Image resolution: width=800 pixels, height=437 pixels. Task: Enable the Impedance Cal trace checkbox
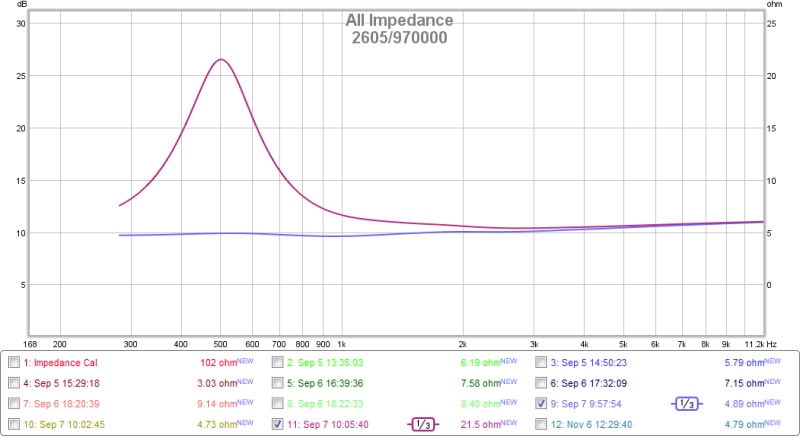[13, 362]
